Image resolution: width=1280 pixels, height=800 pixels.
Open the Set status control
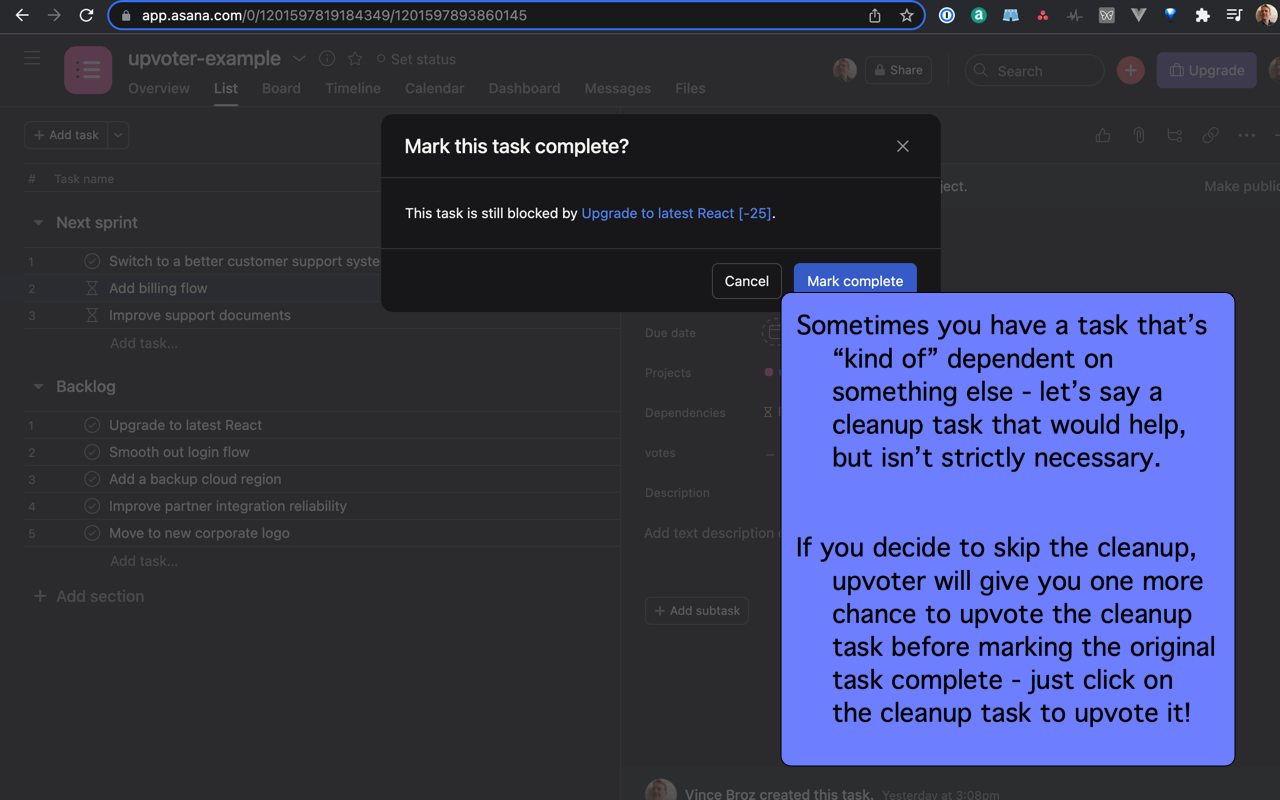click(x=416, y=59)
